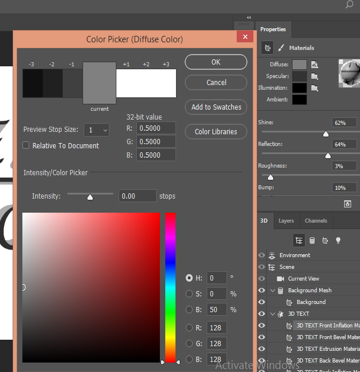Click Add to Swatches
This screenshot has width=360, height=372.
pyautogui.click(x=216, y=107)
